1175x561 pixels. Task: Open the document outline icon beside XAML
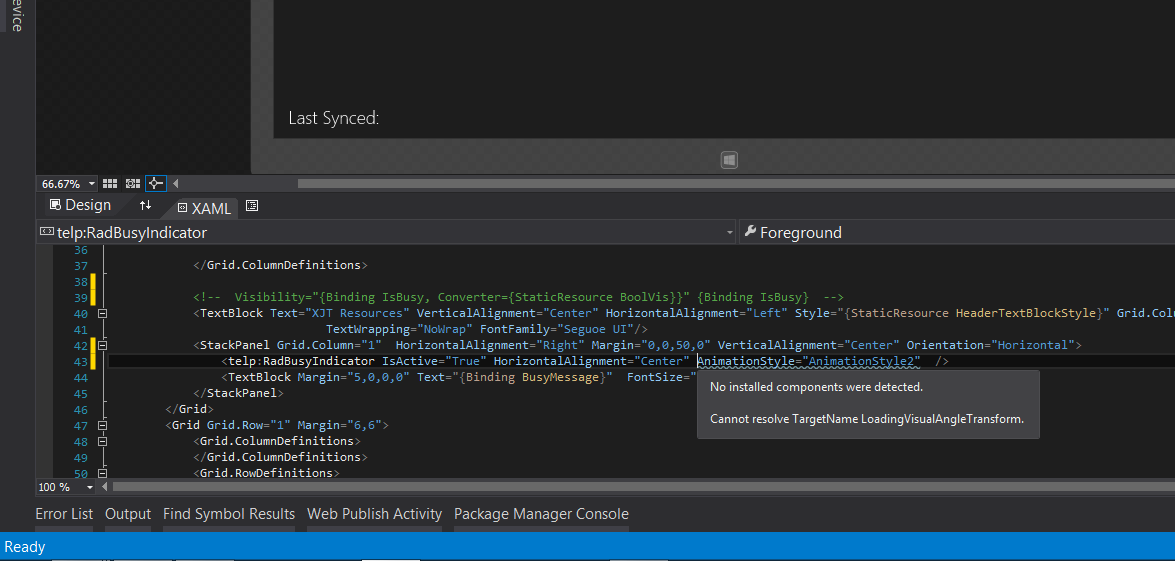[x=252, y=205]
